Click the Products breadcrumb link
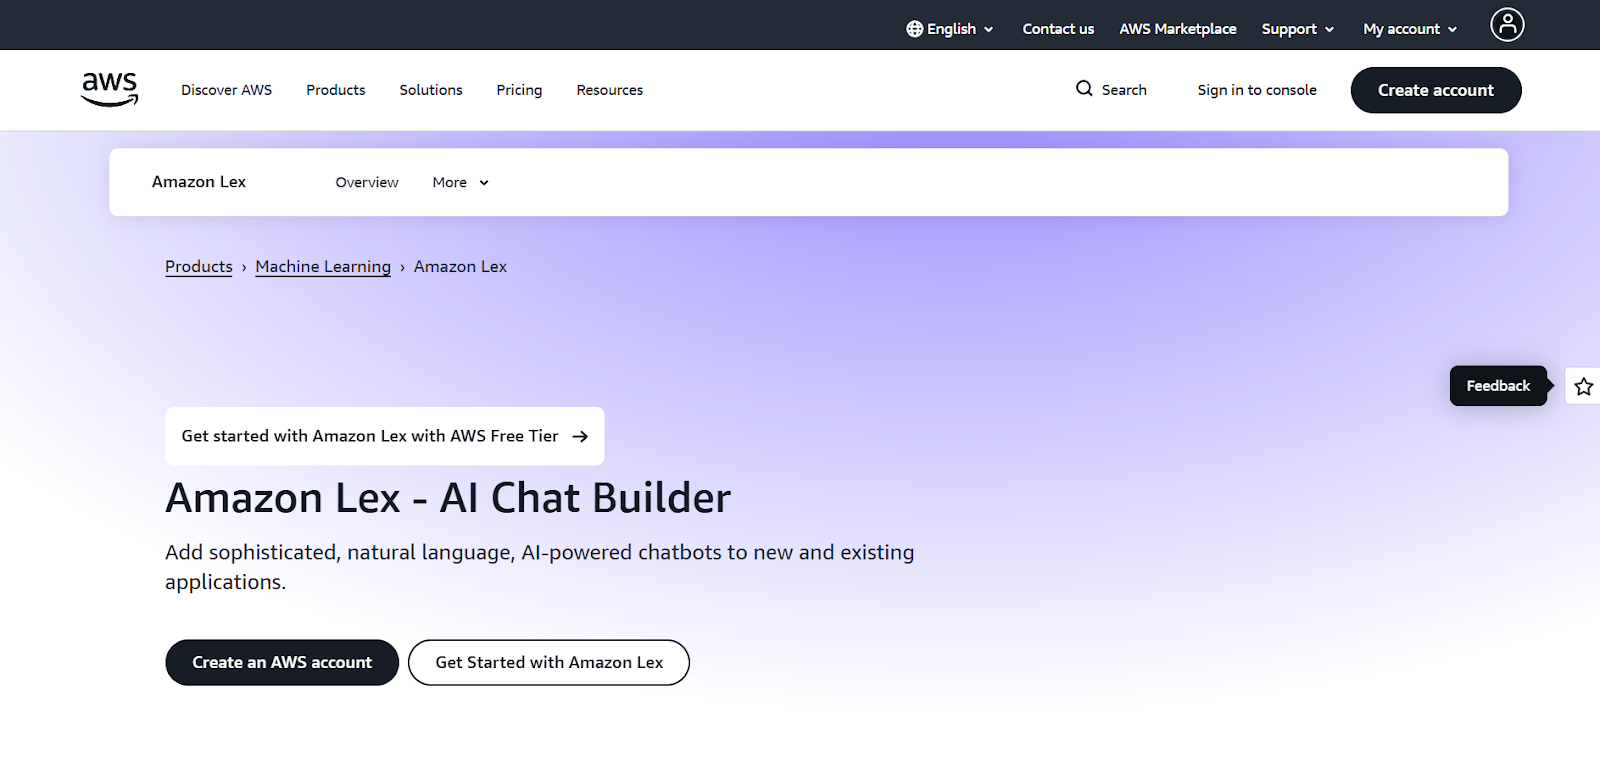The height and width of the screenshot is (763, 1600). (x=199, y=267)
